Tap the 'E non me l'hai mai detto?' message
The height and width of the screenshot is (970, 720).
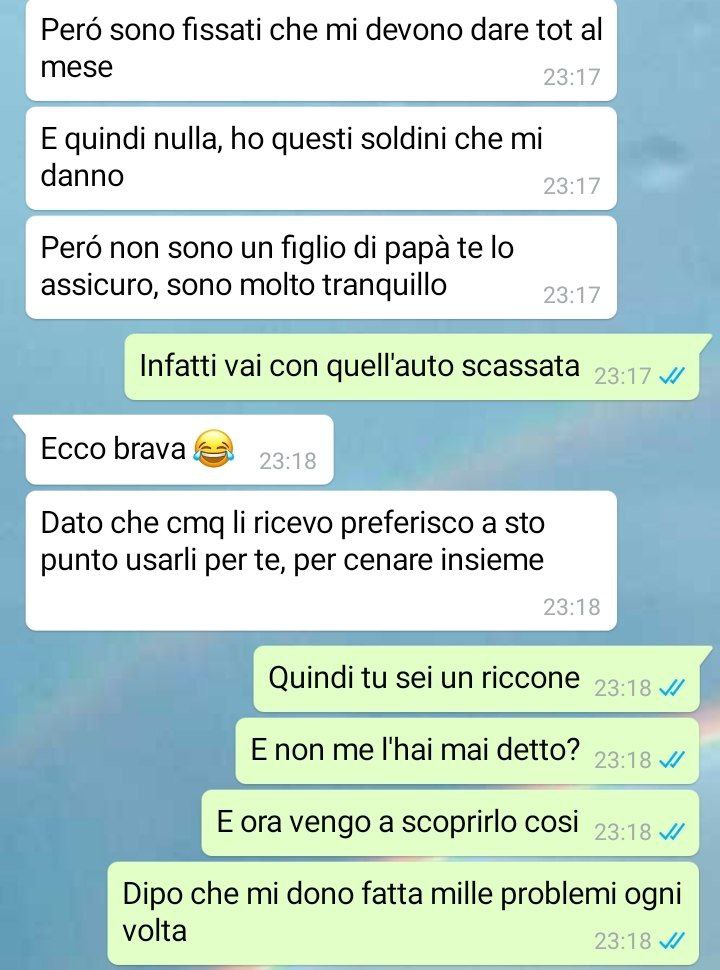pos(467,751)
